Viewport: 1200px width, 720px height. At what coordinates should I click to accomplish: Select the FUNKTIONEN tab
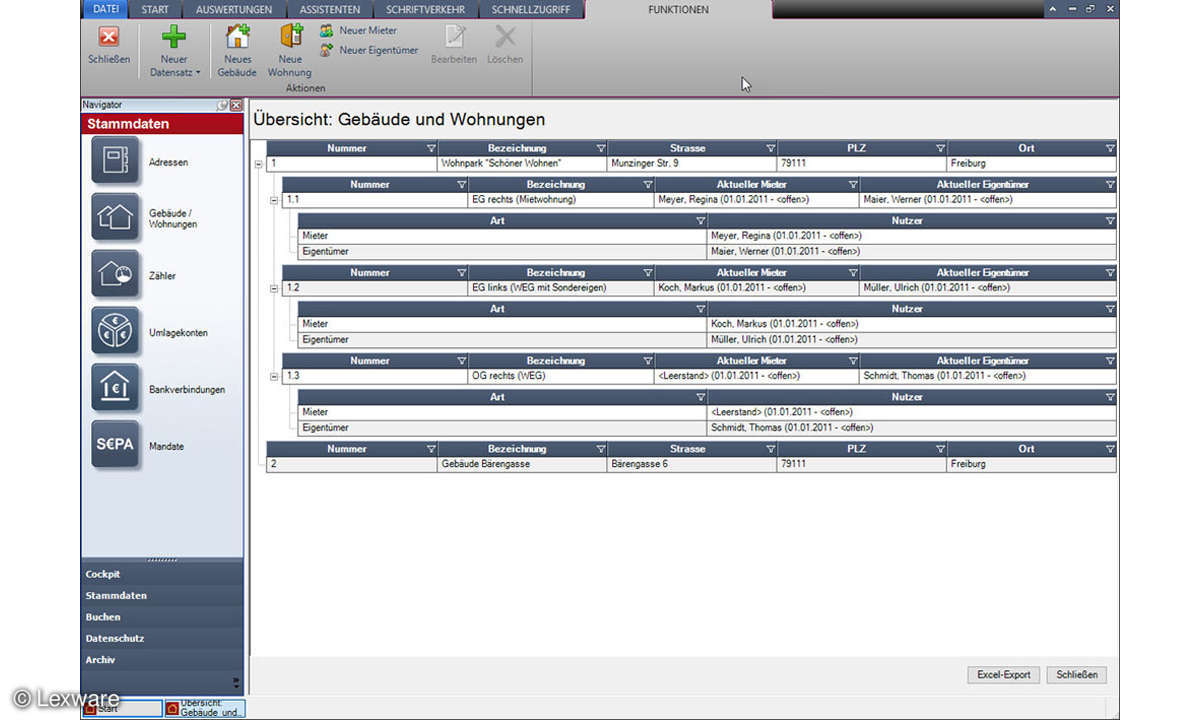pos(678,10)
